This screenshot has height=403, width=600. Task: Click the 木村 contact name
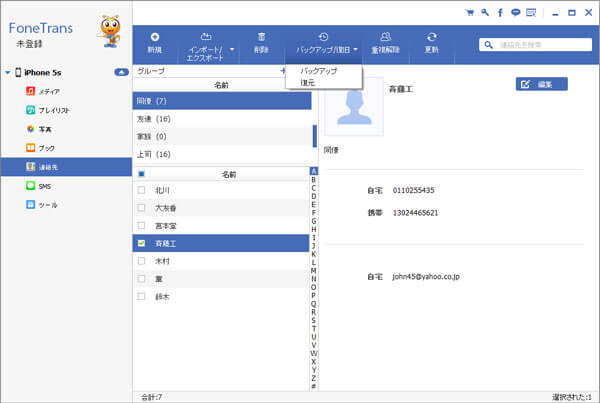[162, 261]
